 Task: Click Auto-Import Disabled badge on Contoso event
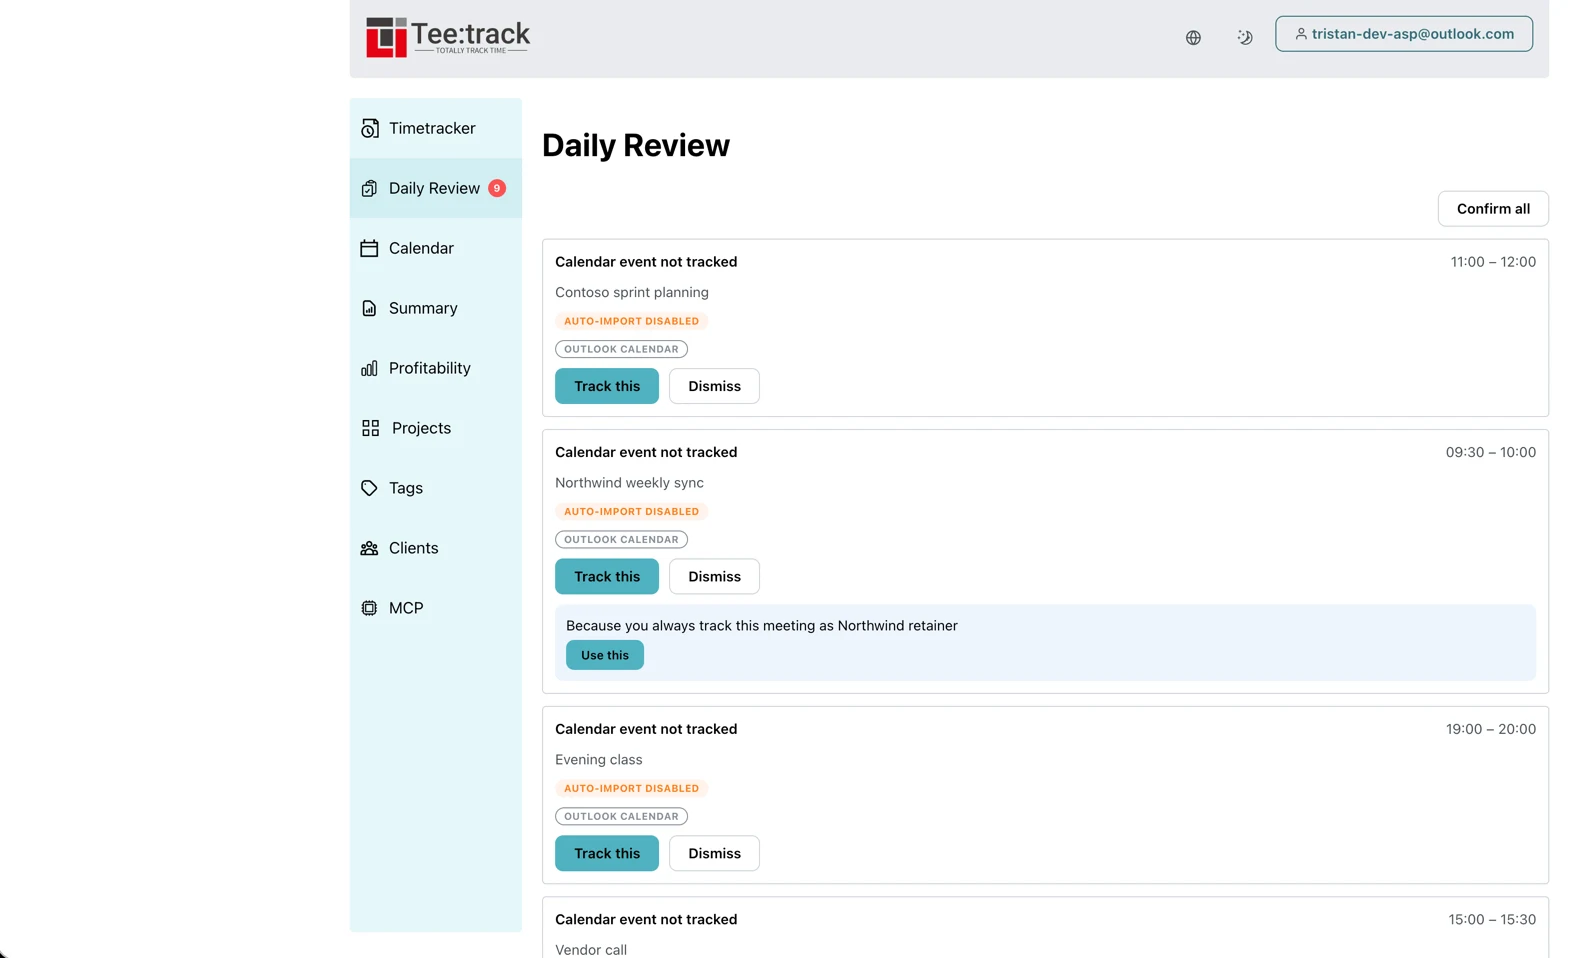click(x=632, y=321)
